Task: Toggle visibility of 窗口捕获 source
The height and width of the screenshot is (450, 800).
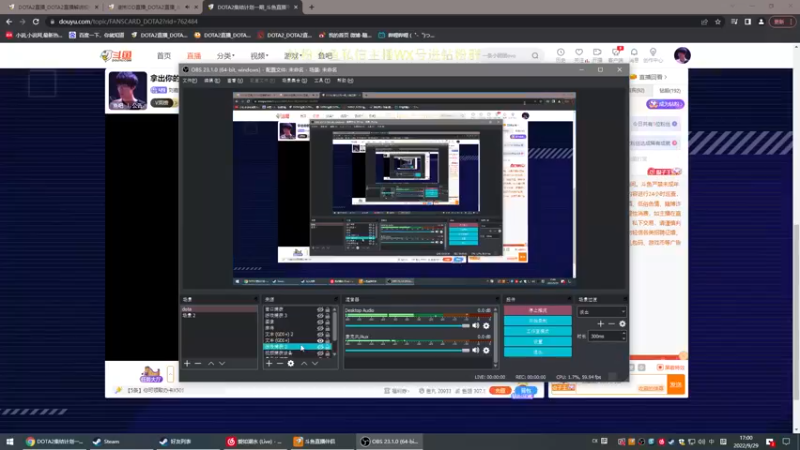Action: click(320, 309)
